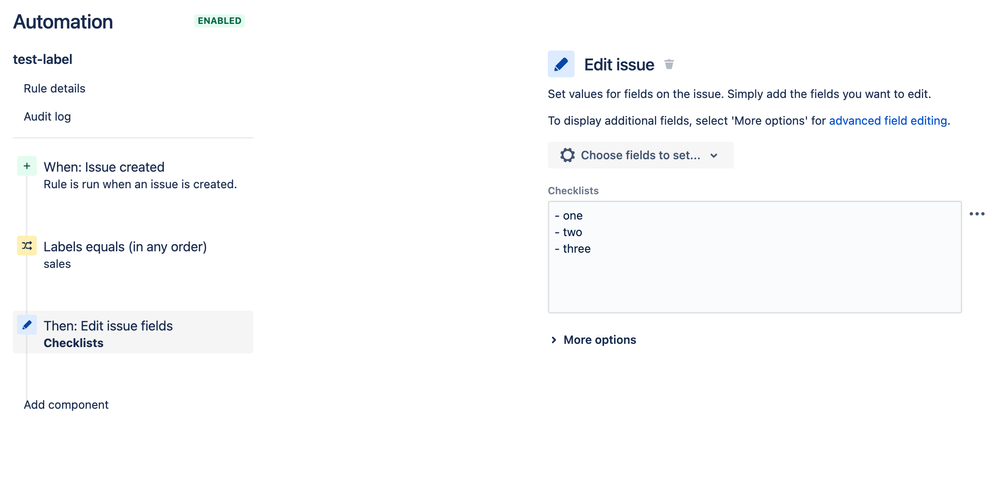999x498 pixels.
Task: Click the test-label rule name
Action: [43, 60]
